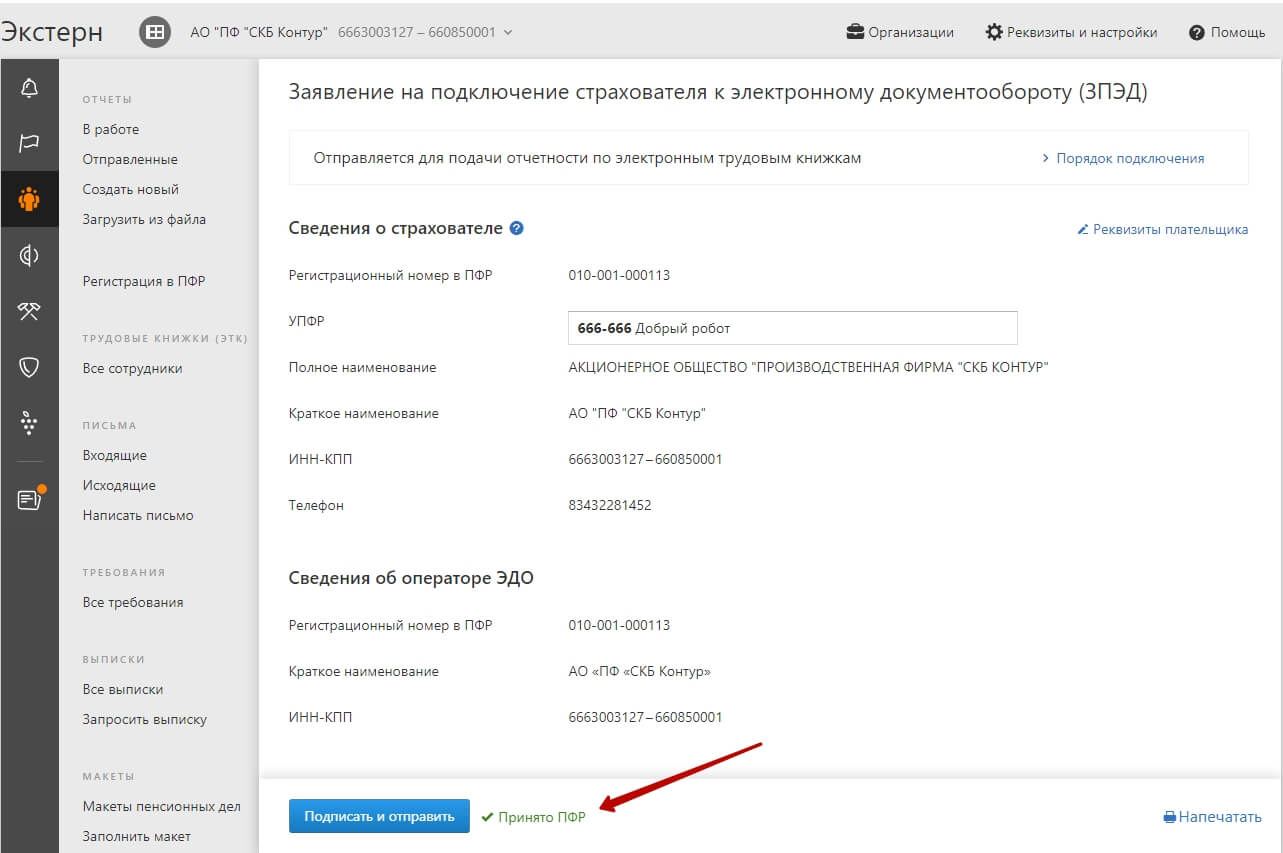Select the orange people icon in sidebar

coord(29,199)
